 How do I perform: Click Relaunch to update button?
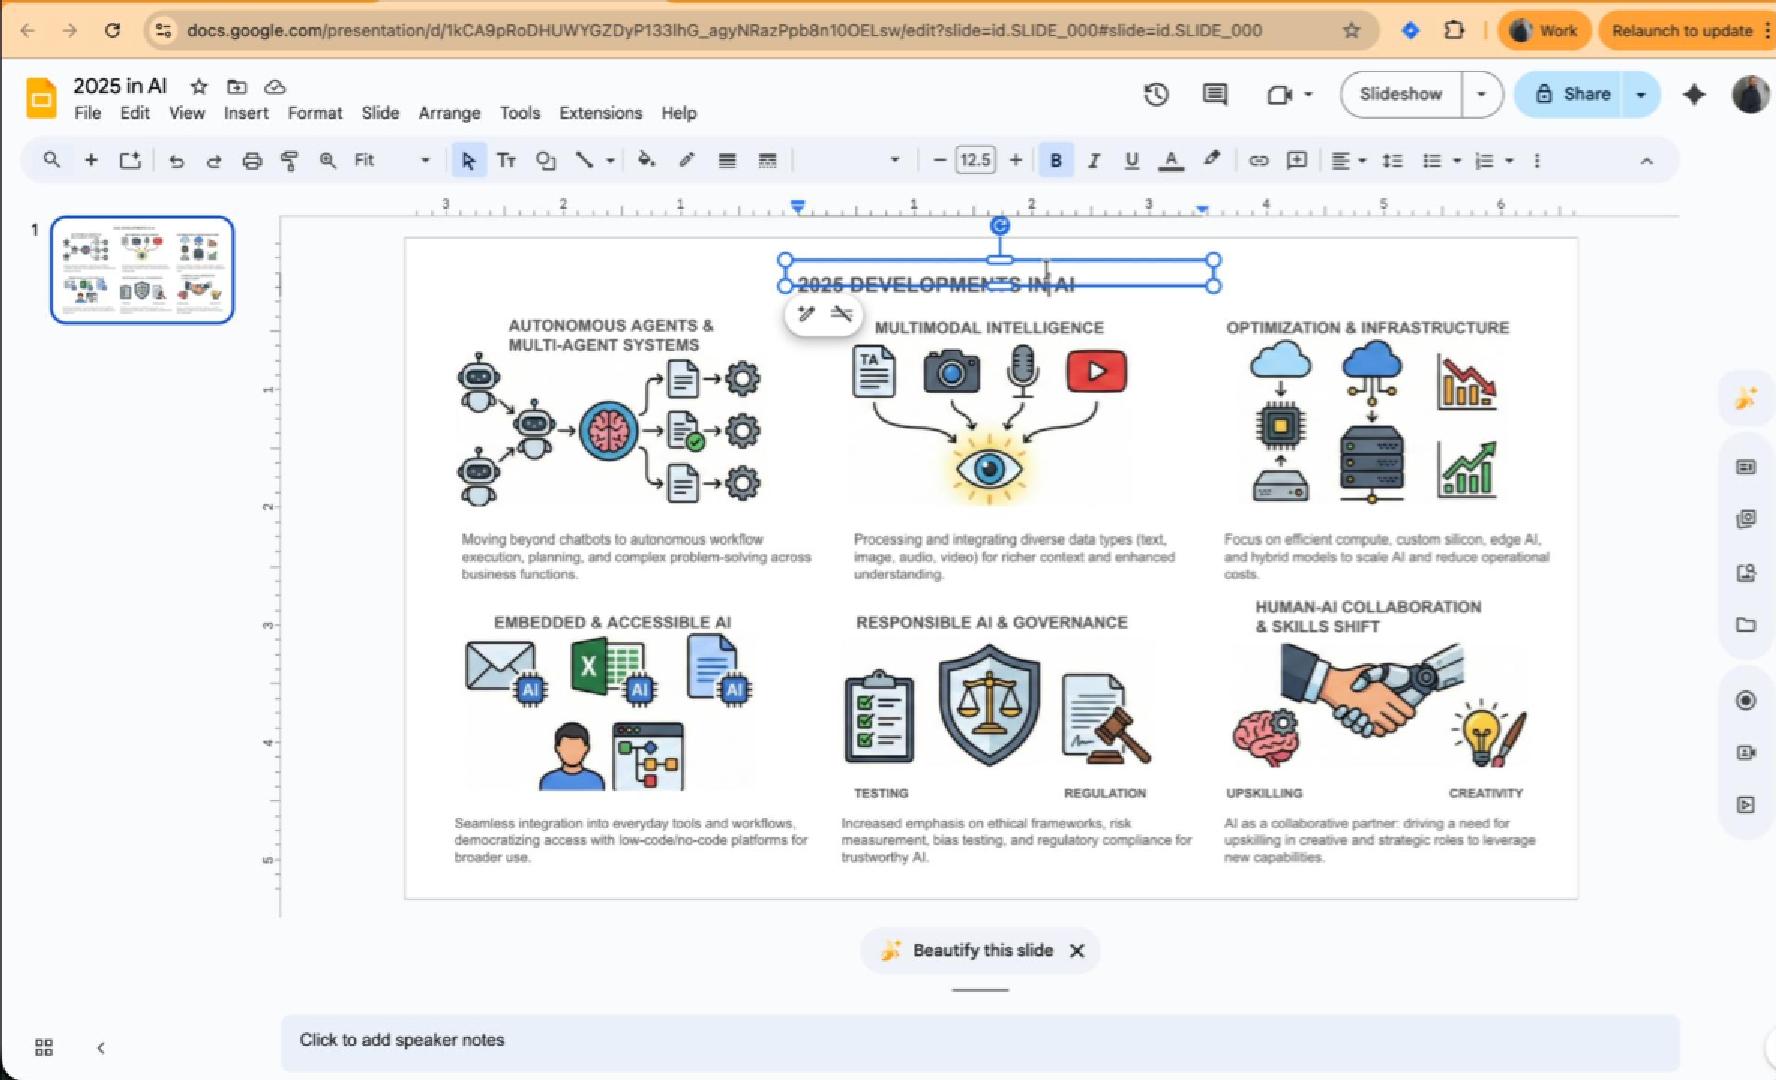coord(1682,30)
